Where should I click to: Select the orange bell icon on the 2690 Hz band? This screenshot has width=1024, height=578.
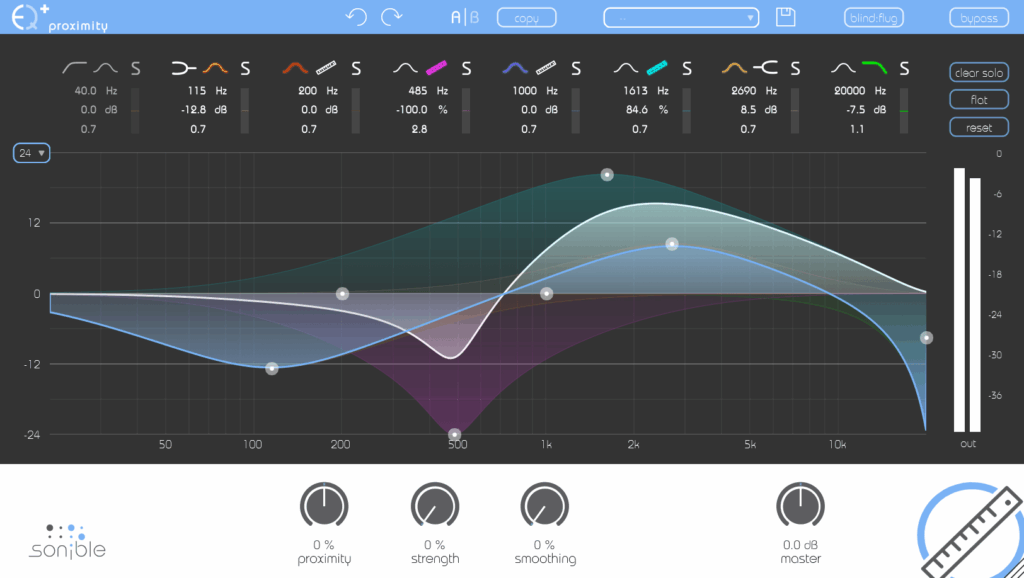click(x=734, y=67)
